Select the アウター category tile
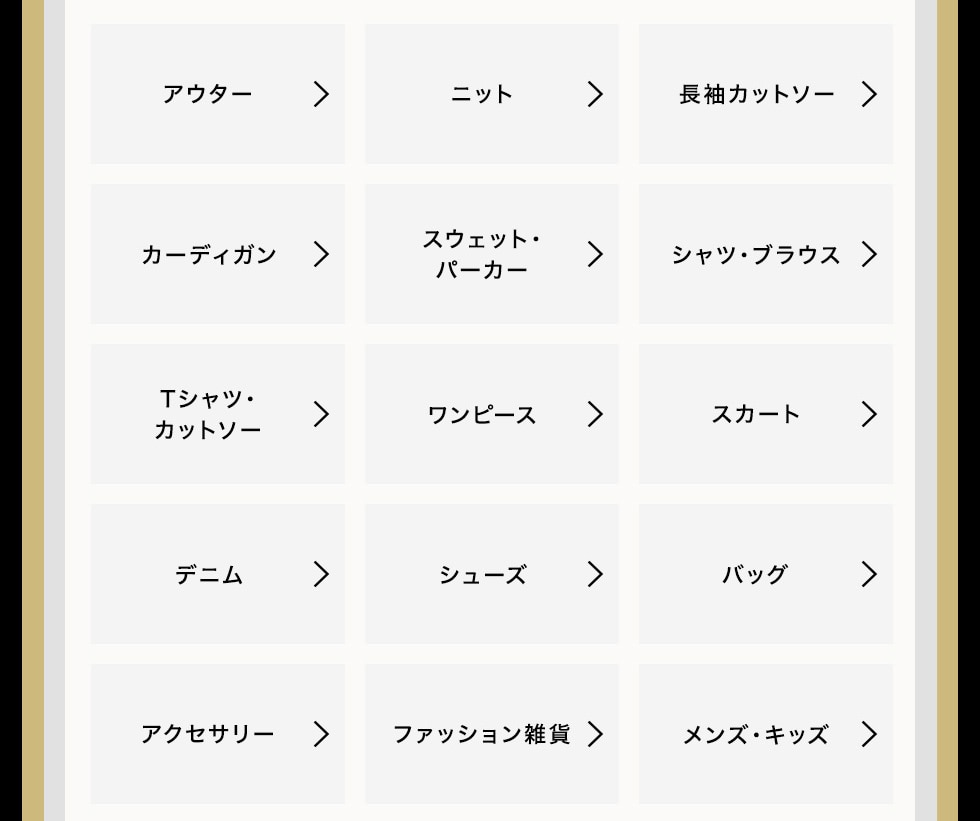 [x=208, y=94]
